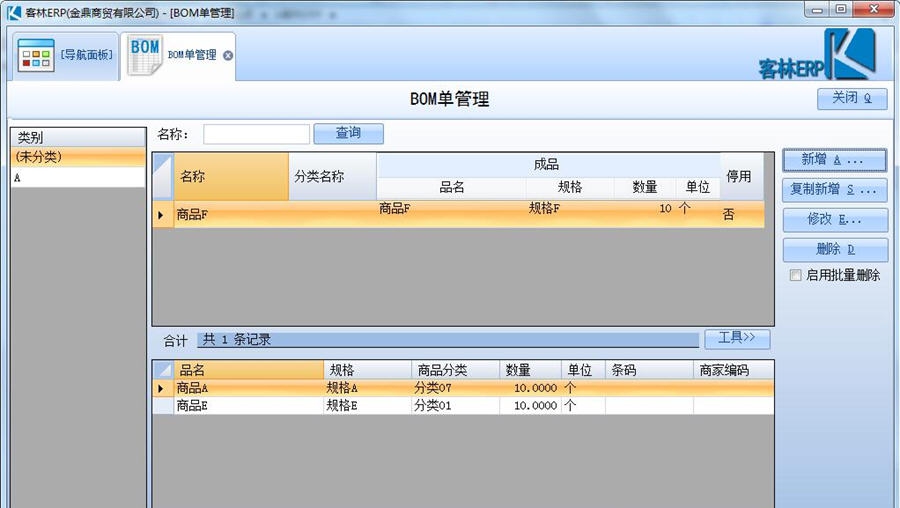Click the 商品分类 column header

pos(455,370)
